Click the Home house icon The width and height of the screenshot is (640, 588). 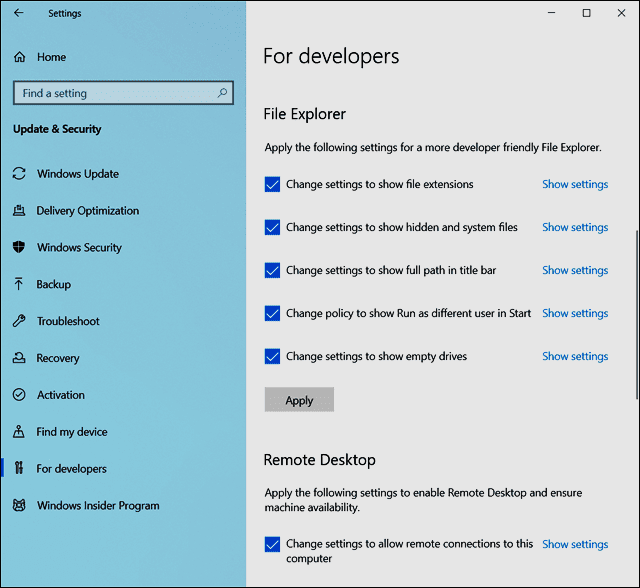20,57
